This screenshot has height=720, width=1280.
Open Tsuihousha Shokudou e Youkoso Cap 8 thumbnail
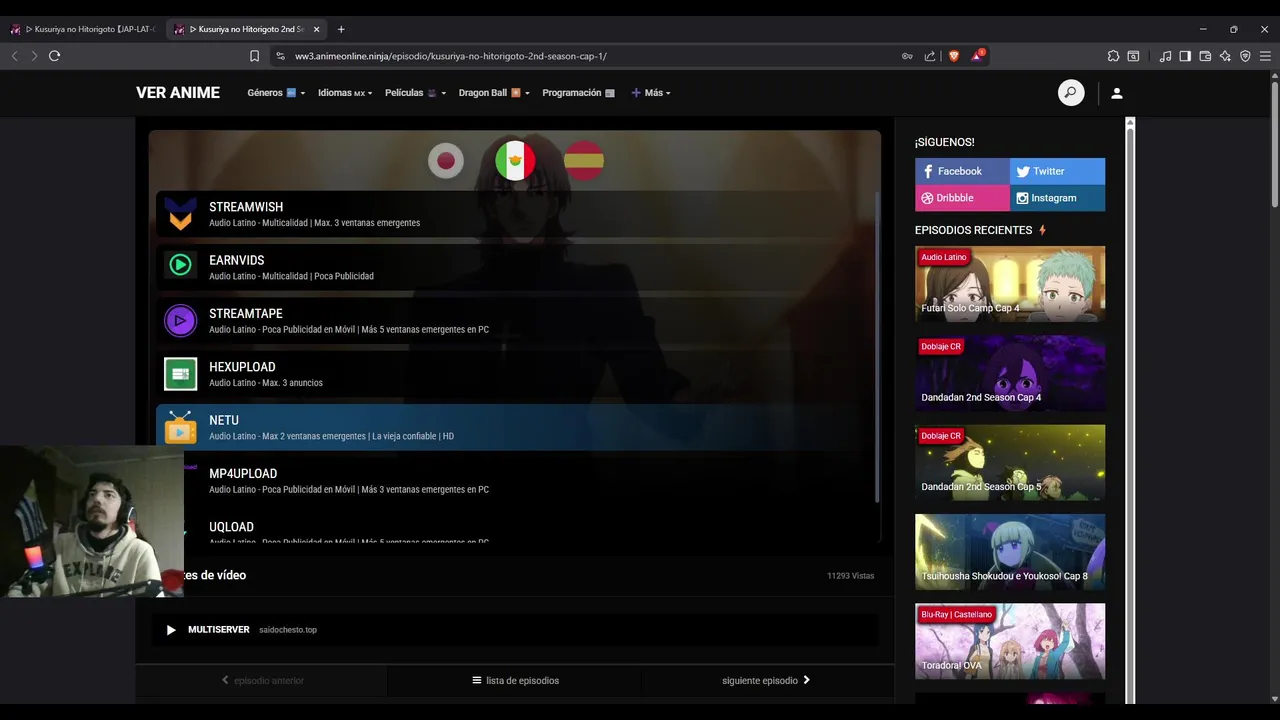1010,552
